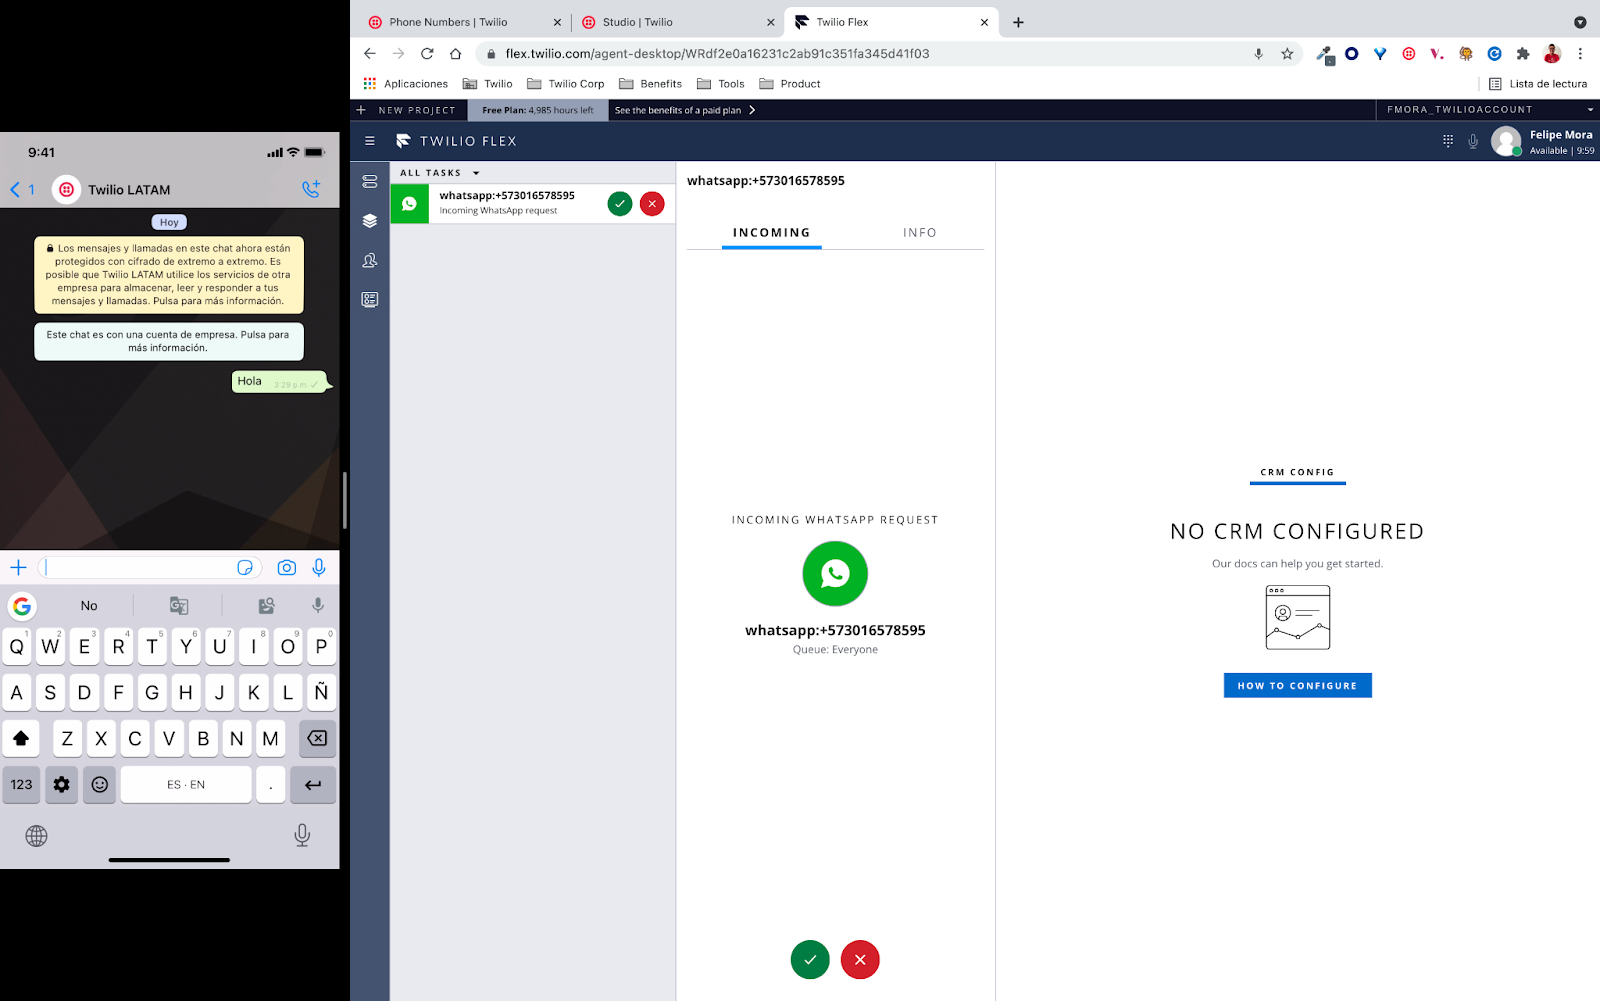Tap the emoji key on phone keyboard

(100, 785)
